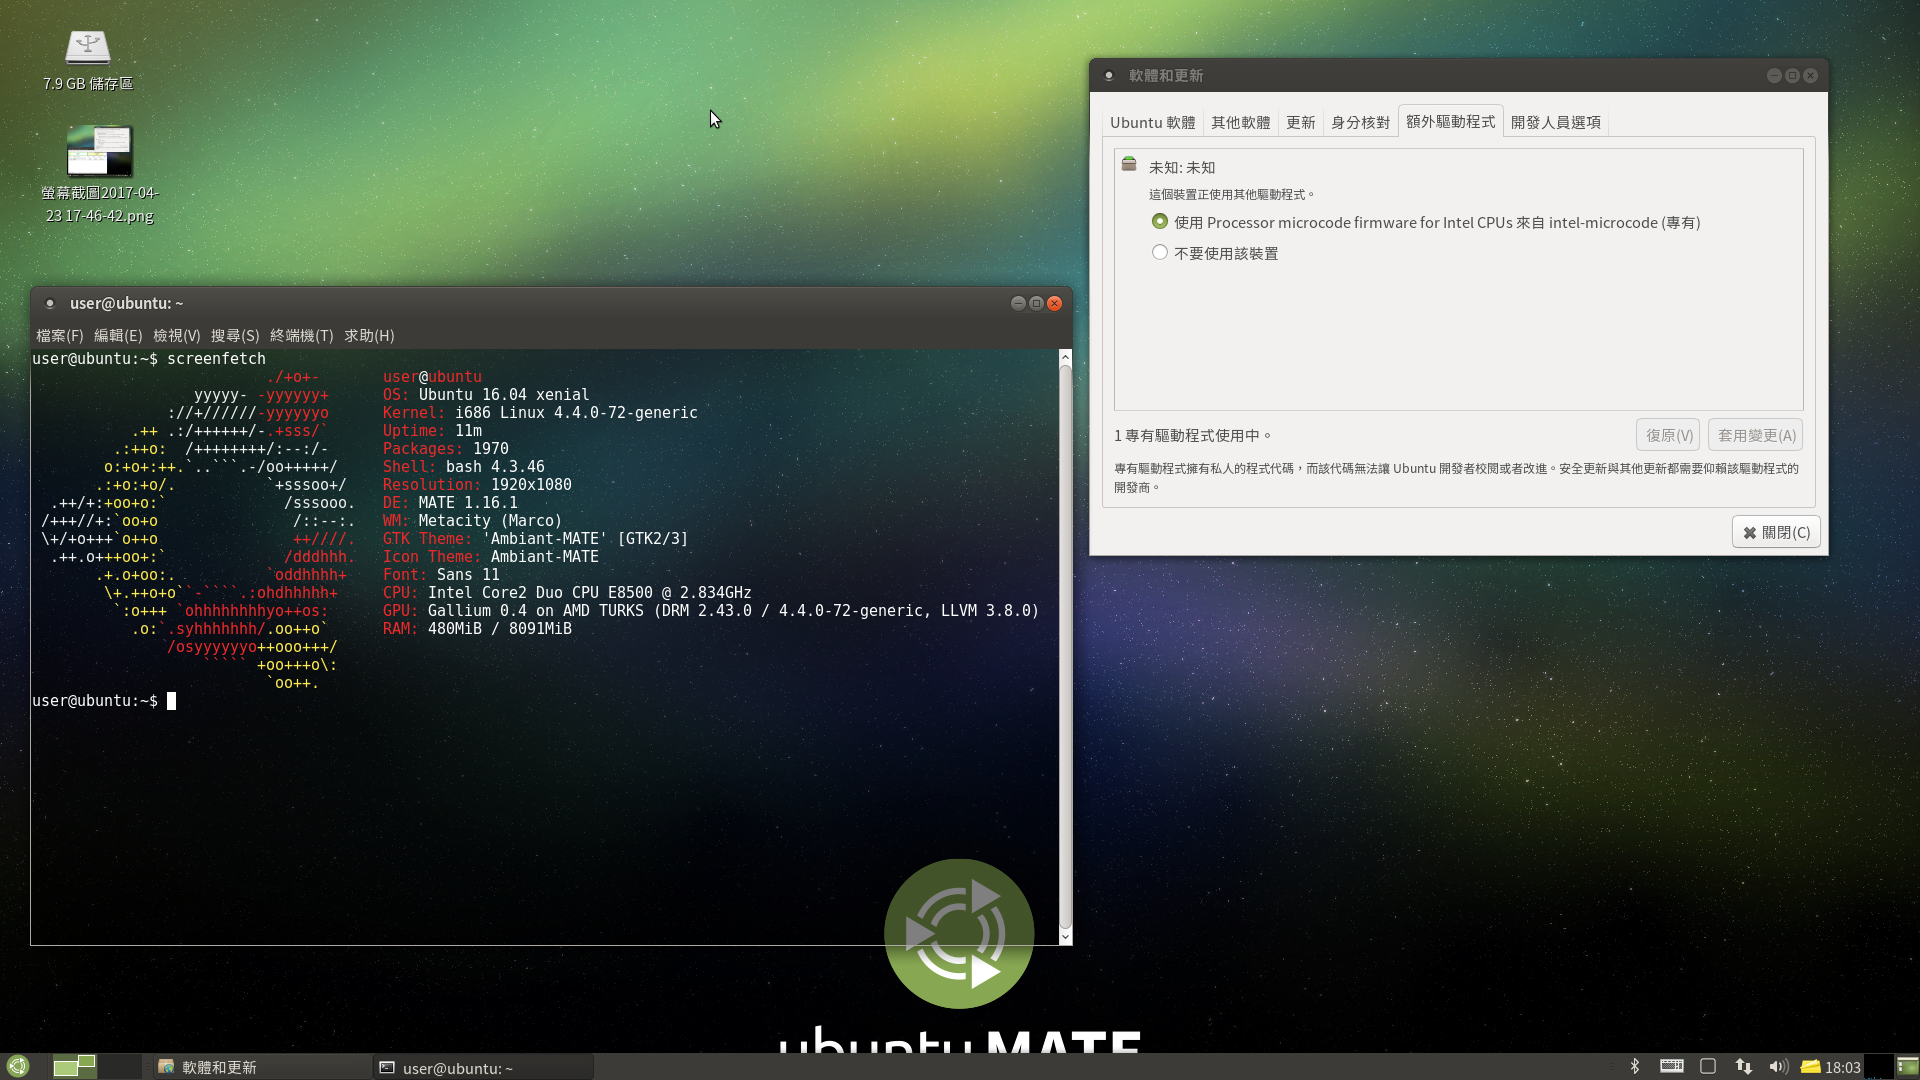Viewport: 1920px width, 1080px height.
Task: Maximize the terminal window
Action: coord(1036,303)
